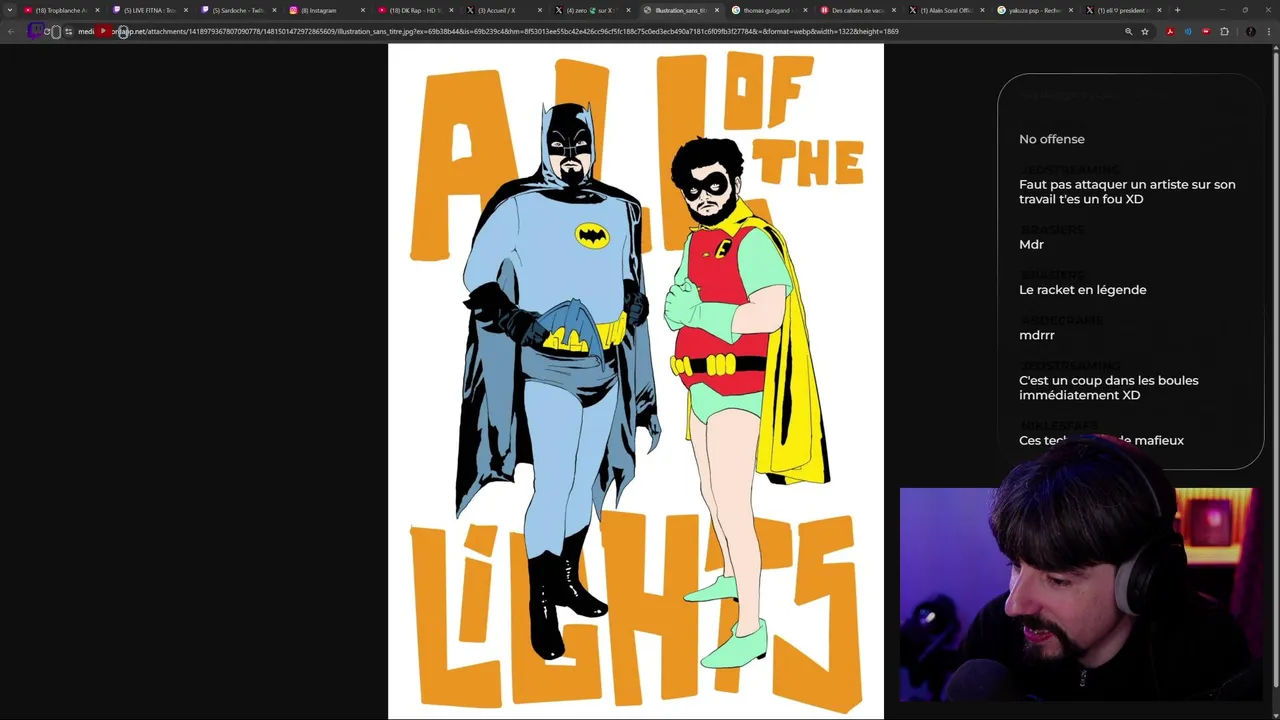Image resolution: width=1280 pixels, height=720 pixels.
Task: Close the Illustration_sans_titre tab
Action: [x=717, y=10]
